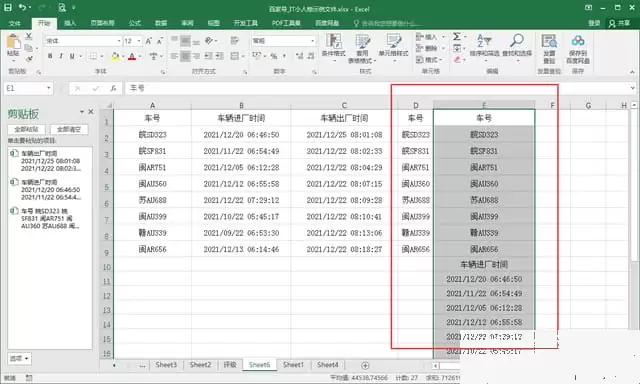This screenshot has width=640, height=384.
Task: Open the font color dropdown arrow
Action: click(x=140, y=56)
